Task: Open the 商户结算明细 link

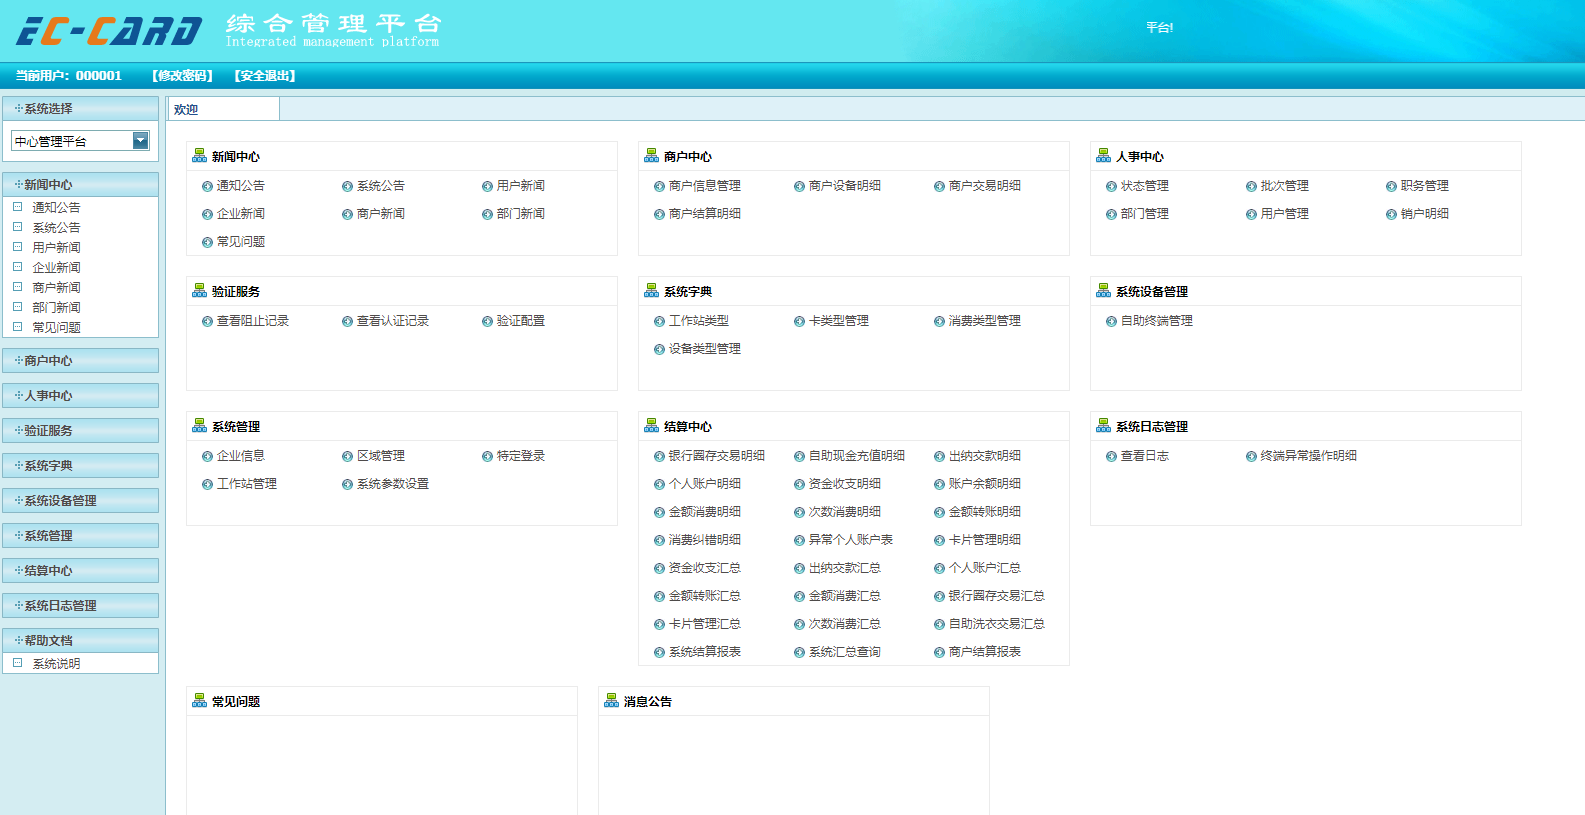Action: 705,214
